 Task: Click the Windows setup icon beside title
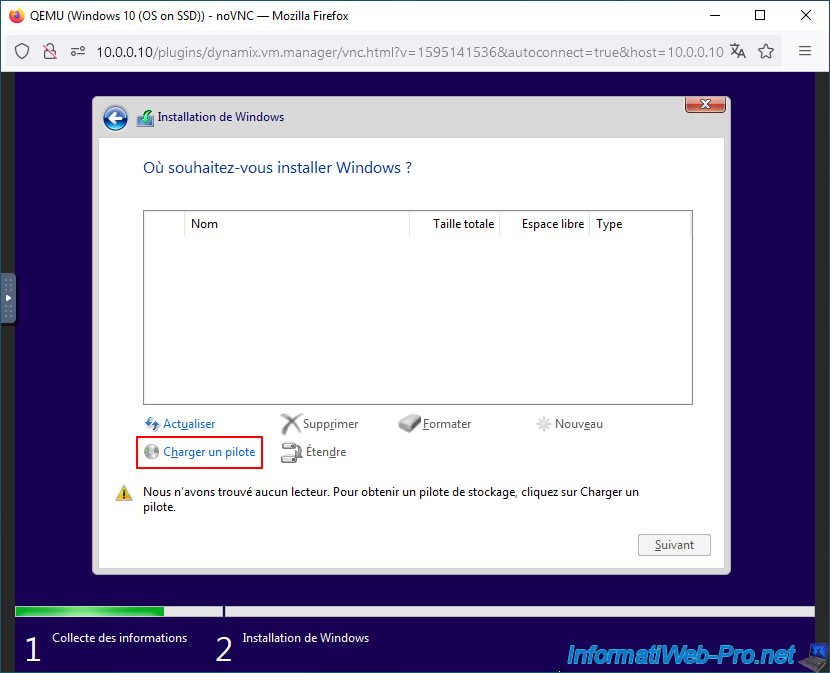[145, 118]
